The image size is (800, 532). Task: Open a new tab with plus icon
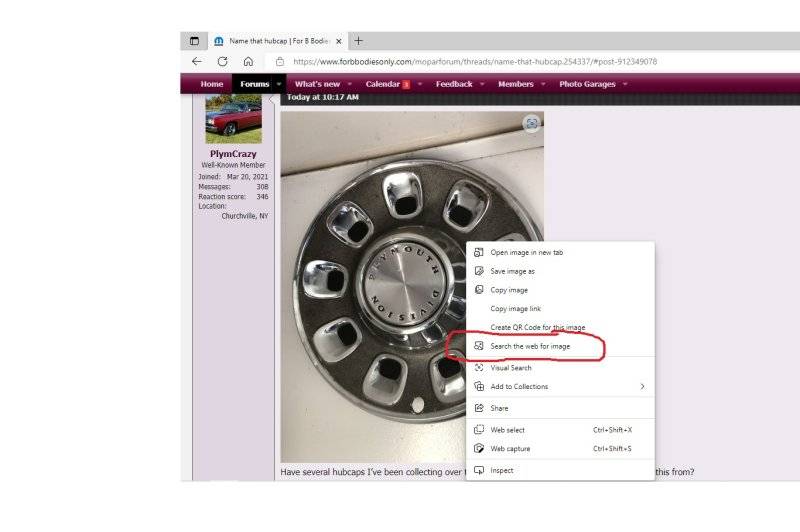(x=358, y=41)
